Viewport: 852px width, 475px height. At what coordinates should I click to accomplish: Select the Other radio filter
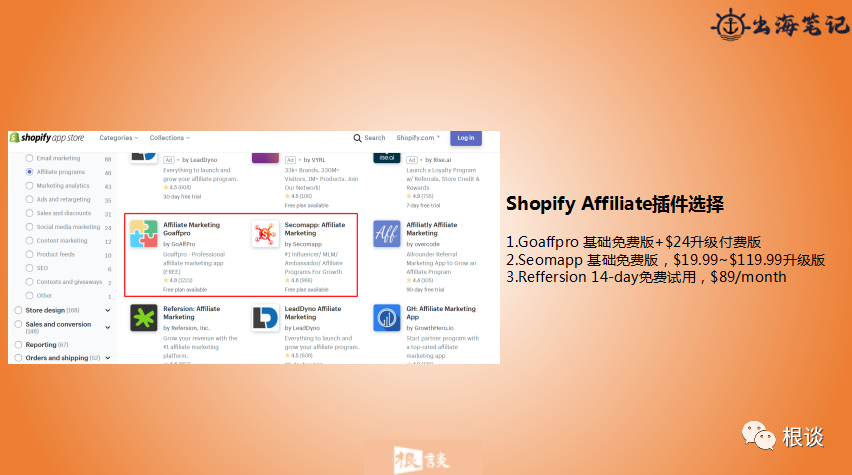click(x=29, y=296)
